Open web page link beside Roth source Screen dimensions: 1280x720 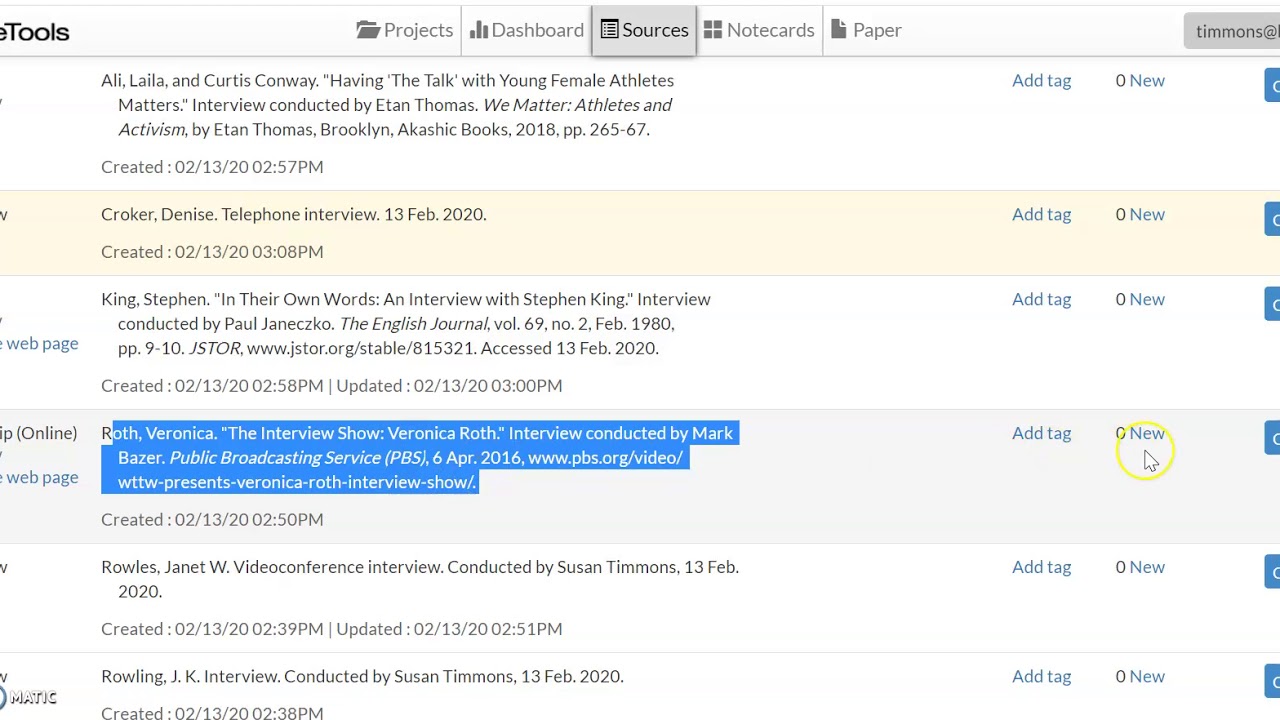click(40, 477)
